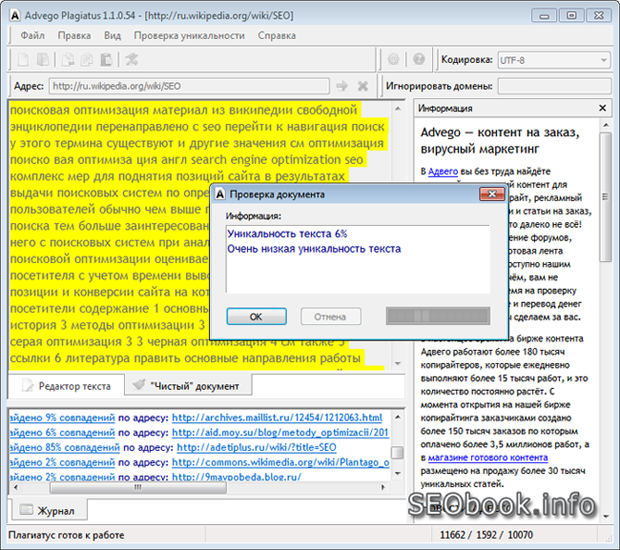Open the Проверка уникальности menu
The width and height of the screenshot is (620, 550).
click(189, 35)
